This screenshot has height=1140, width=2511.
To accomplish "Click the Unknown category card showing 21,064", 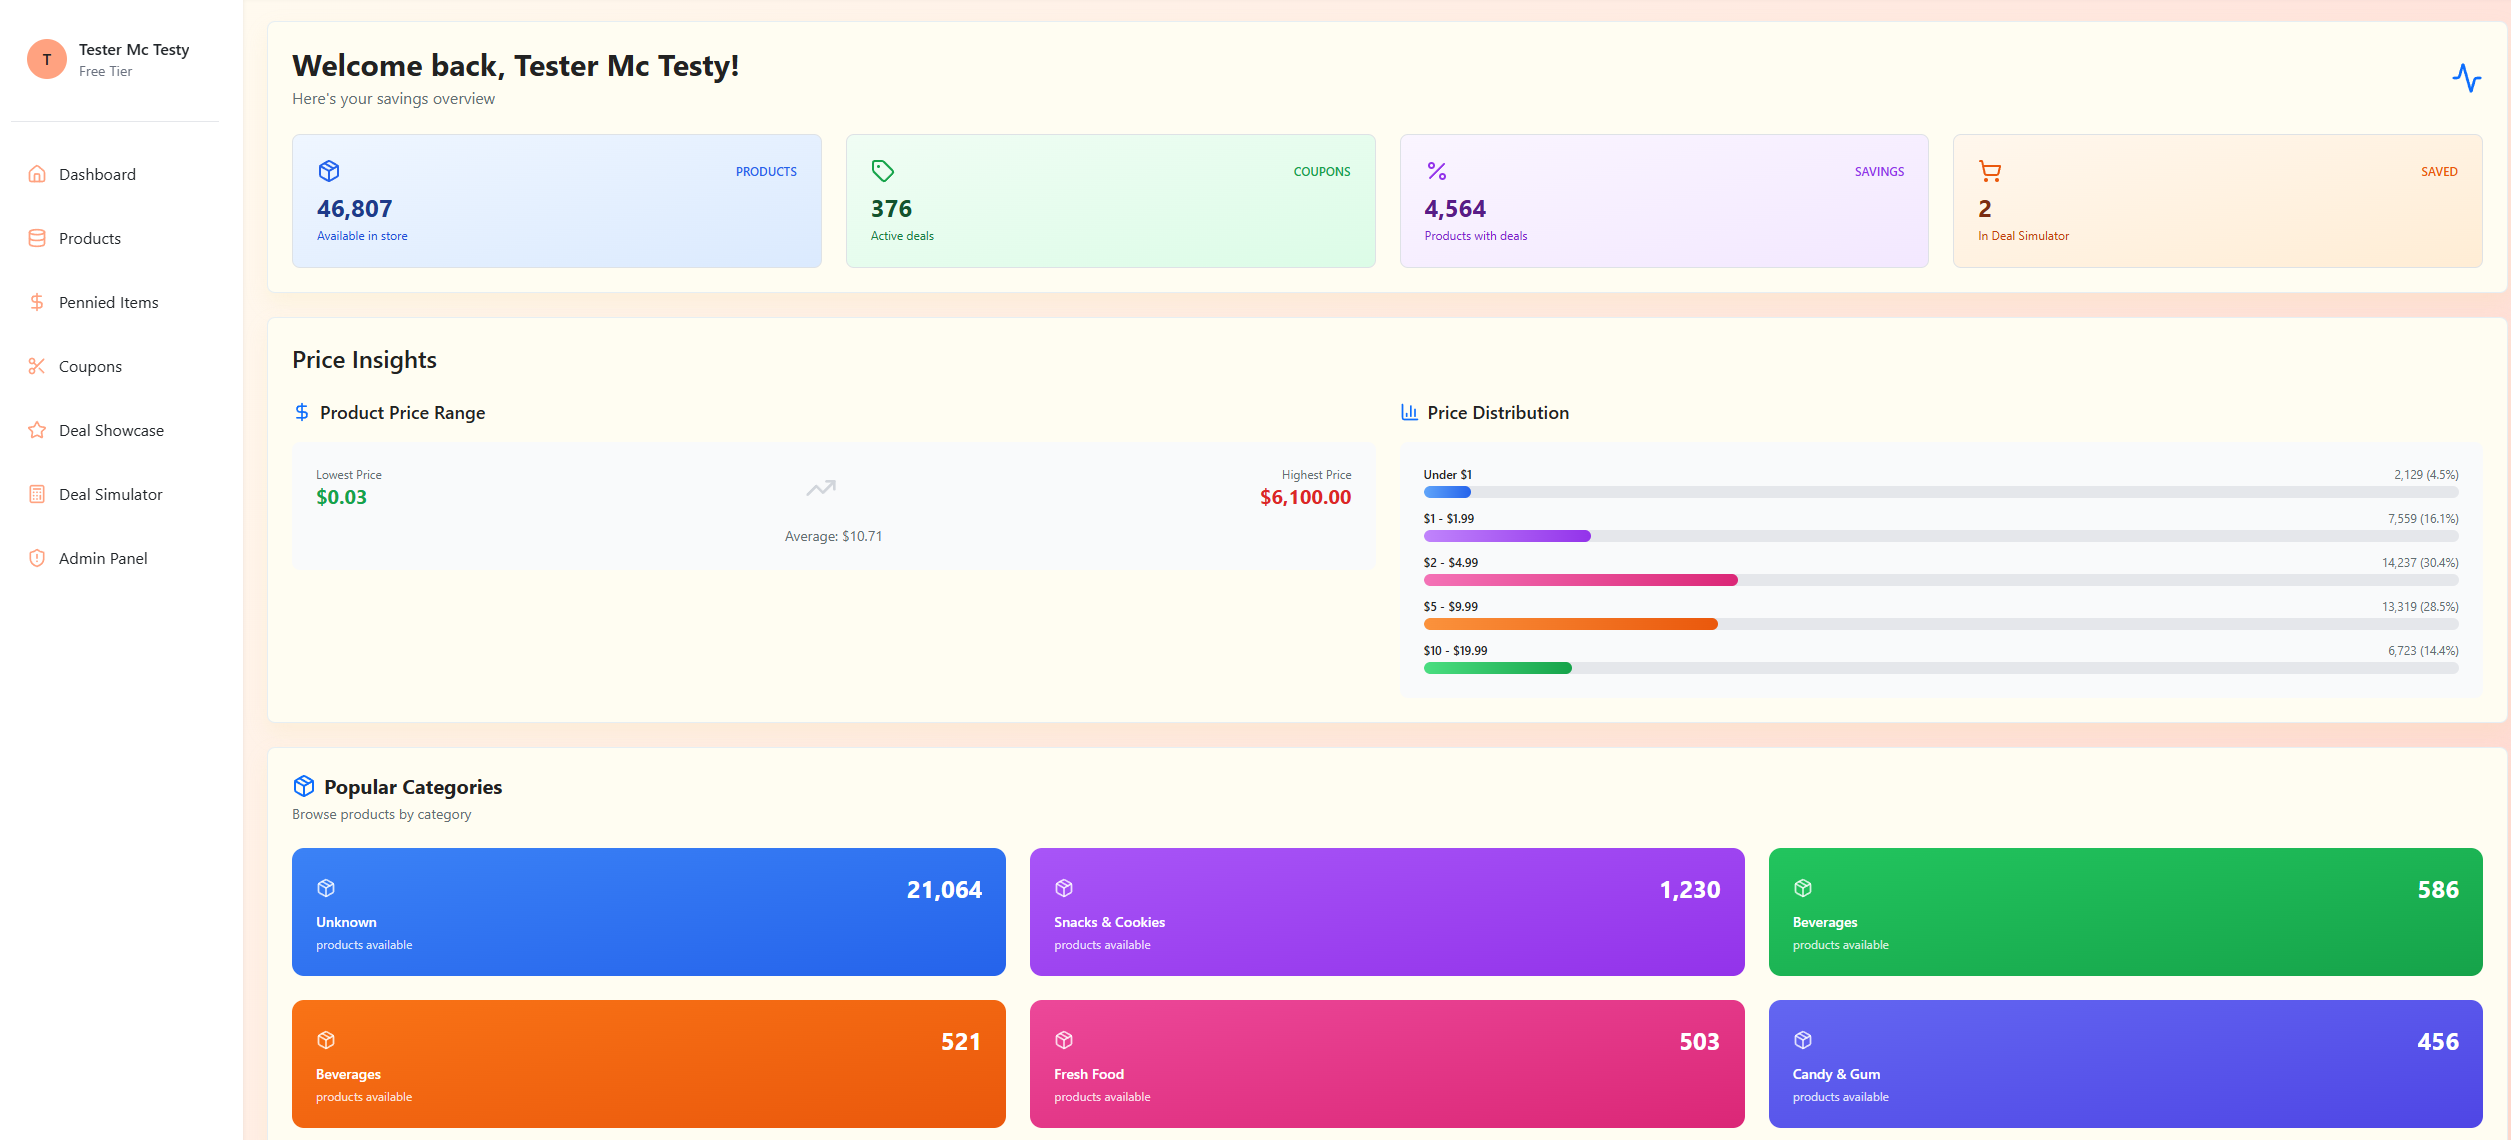I will (648, 912).
